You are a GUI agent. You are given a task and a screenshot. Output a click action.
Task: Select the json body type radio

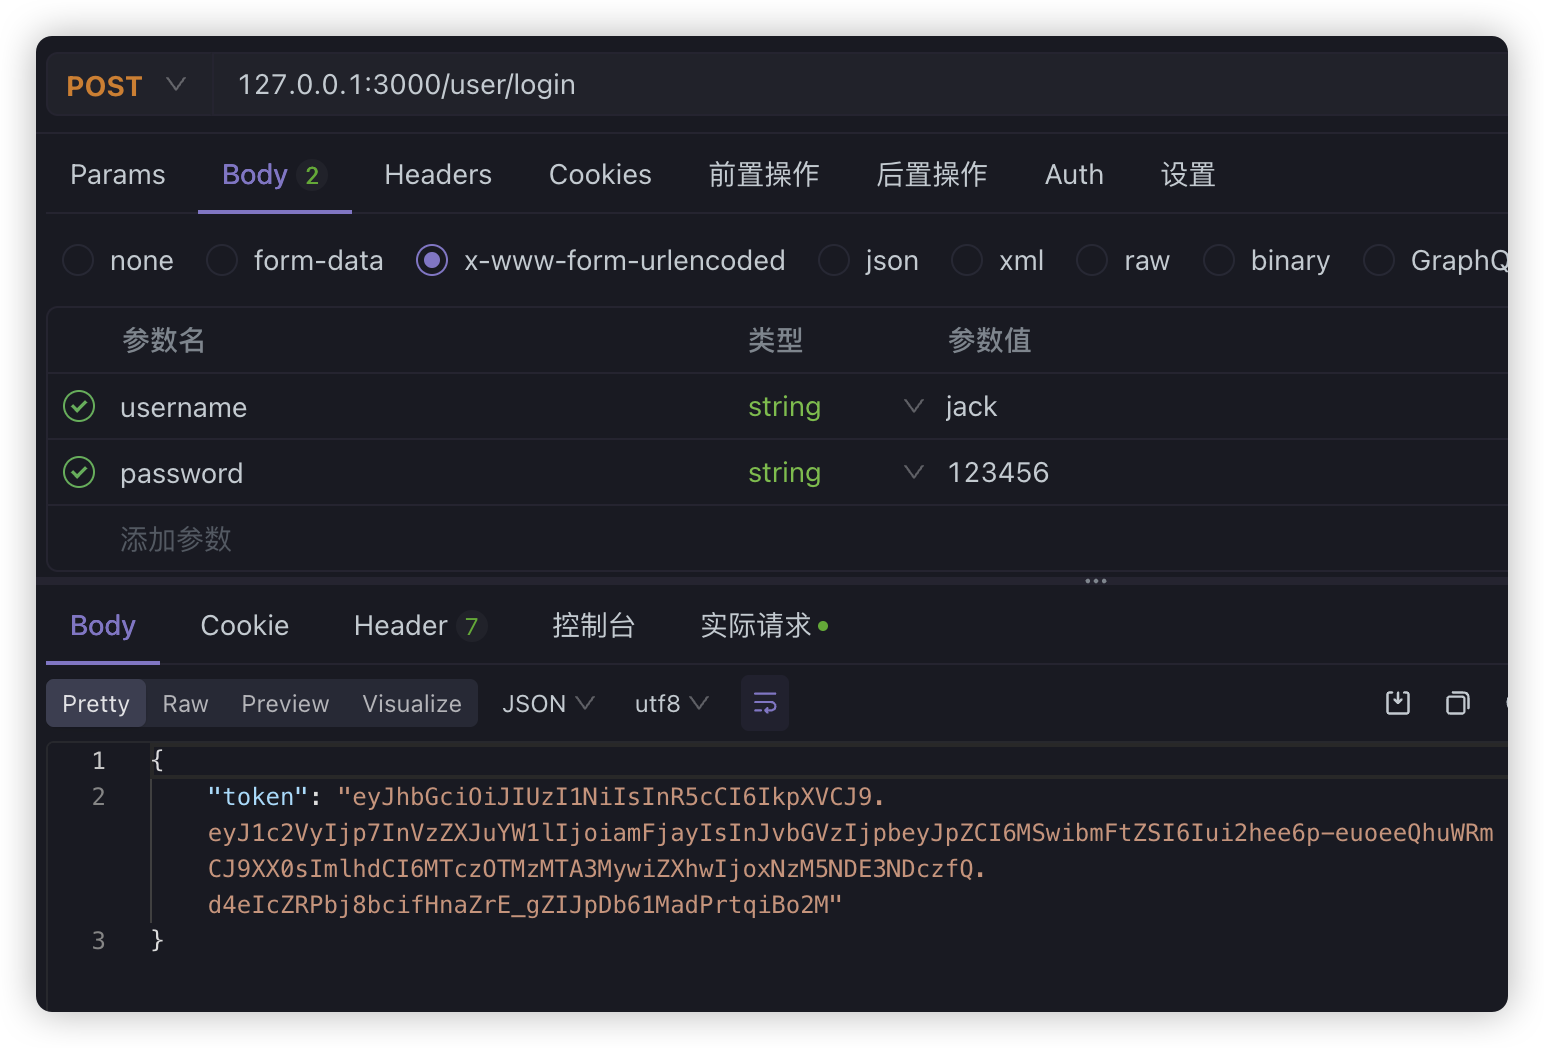[x=834, y=261]
